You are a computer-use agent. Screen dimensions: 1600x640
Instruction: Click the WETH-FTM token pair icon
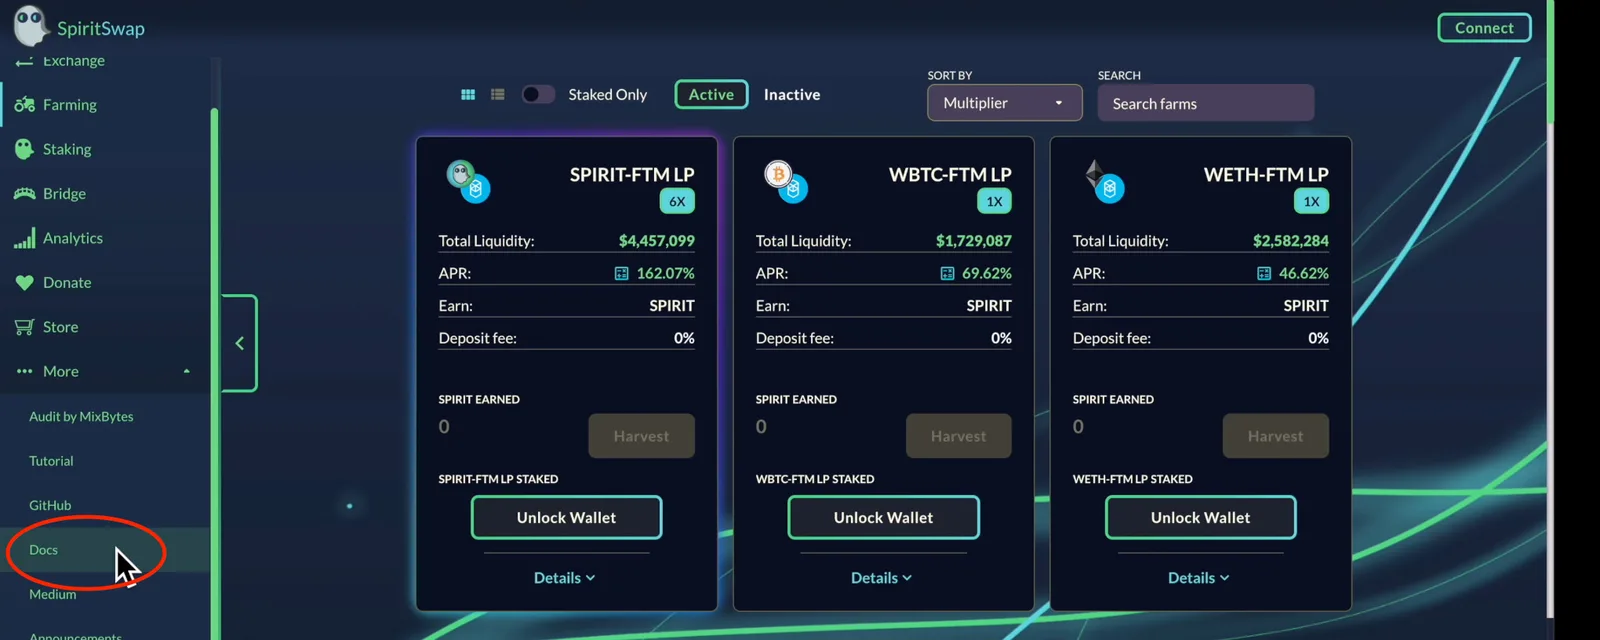[x=1104, y=181]
